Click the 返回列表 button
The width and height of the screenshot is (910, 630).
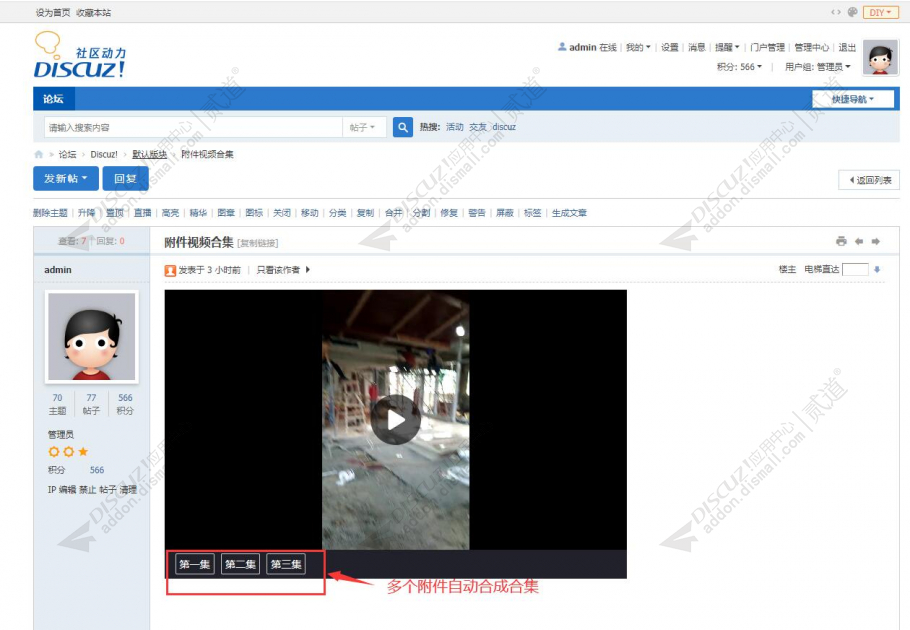(x=869, y=180)
